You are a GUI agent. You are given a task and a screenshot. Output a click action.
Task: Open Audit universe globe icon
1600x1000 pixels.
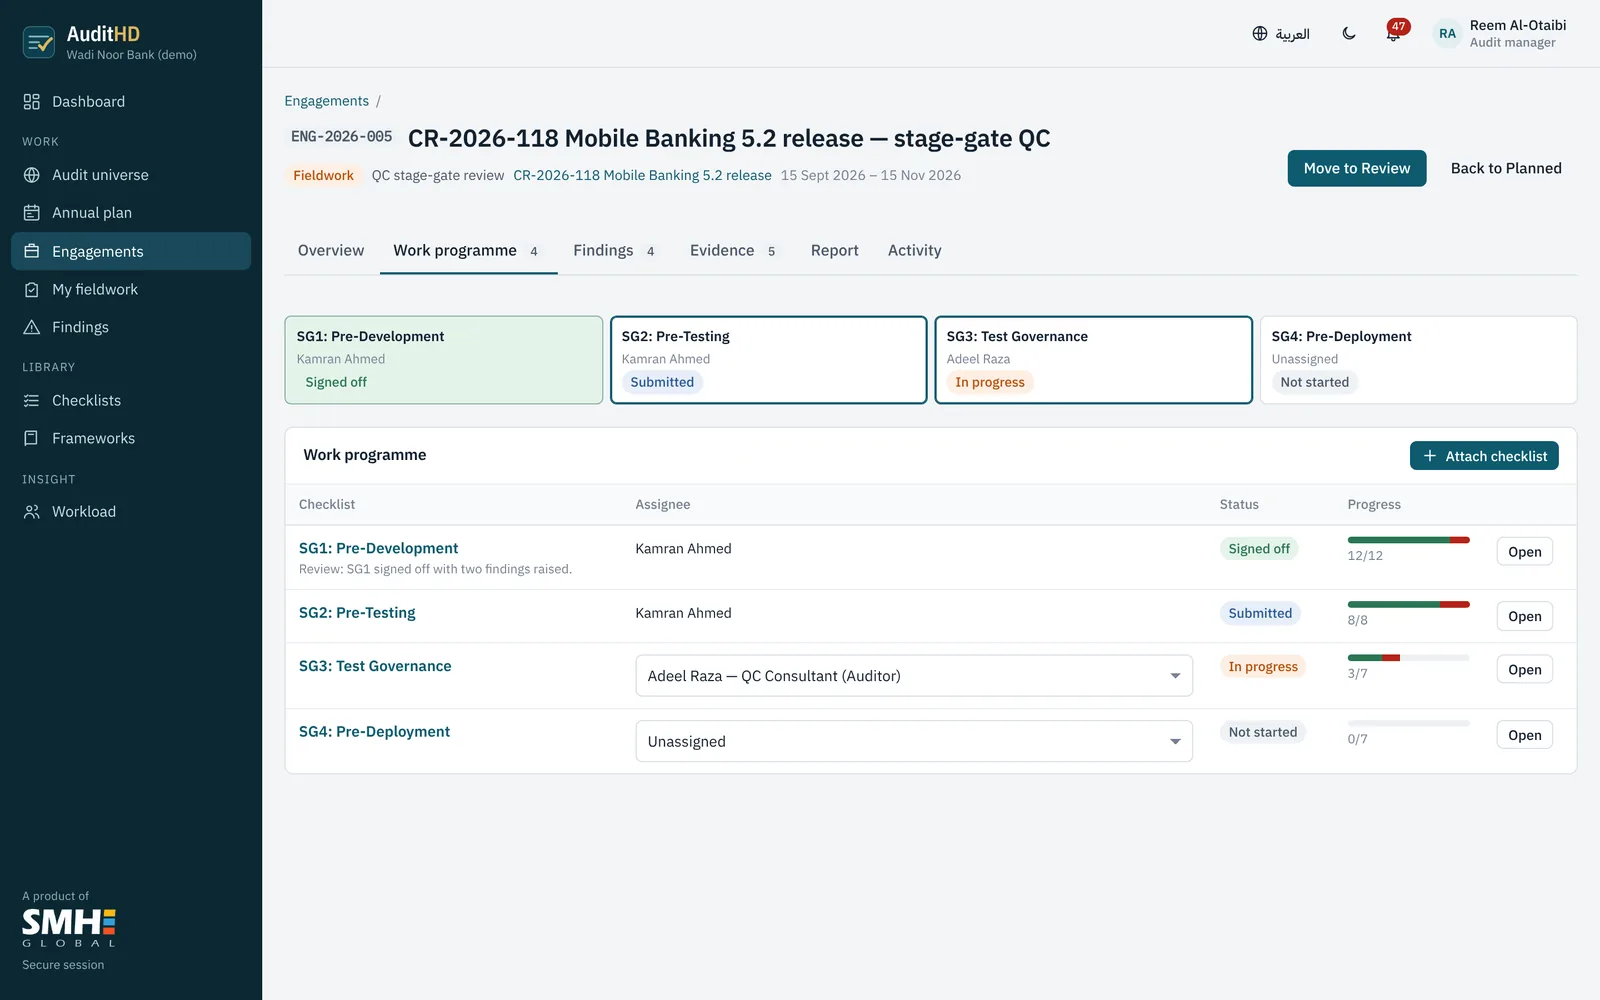coord(32,175)
